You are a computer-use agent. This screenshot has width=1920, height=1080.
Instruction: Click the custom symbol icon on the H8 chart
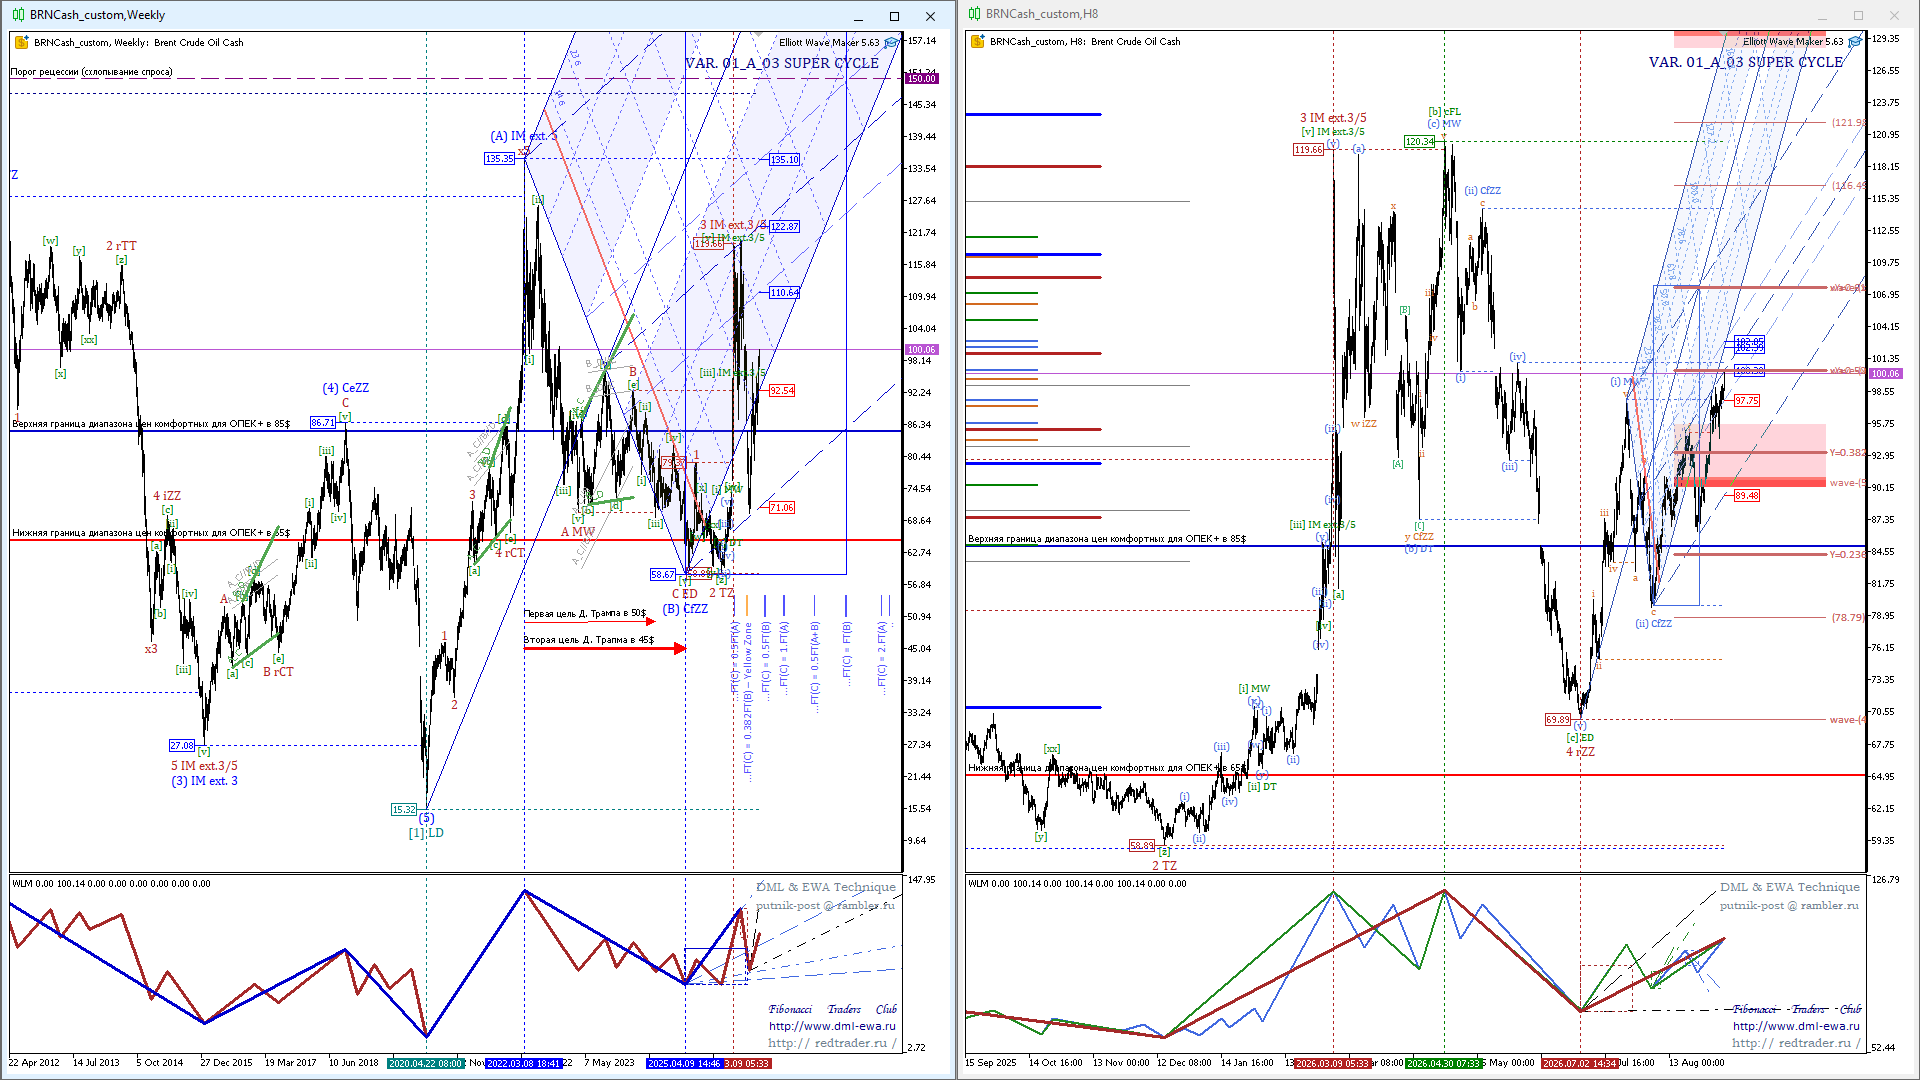pos(978,42)
